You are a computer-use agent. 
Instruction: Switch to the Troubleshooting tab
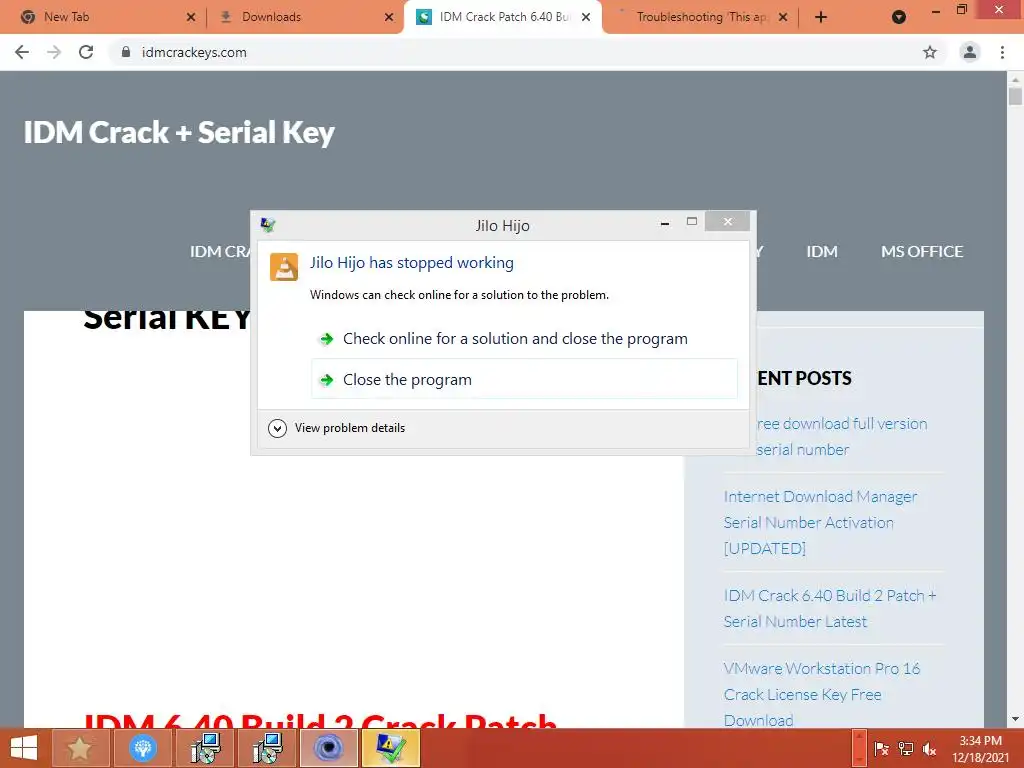pos(701,17)
